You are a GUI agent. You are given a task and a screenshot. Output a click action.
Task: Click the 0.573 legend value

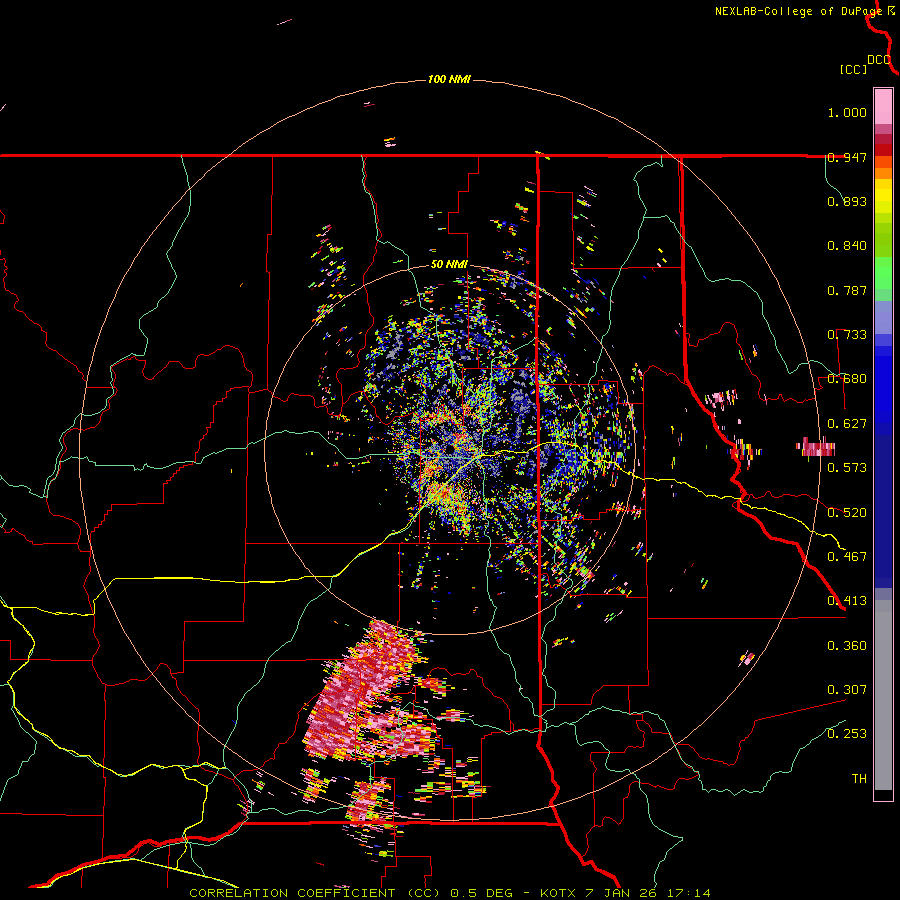coord(847,468)
